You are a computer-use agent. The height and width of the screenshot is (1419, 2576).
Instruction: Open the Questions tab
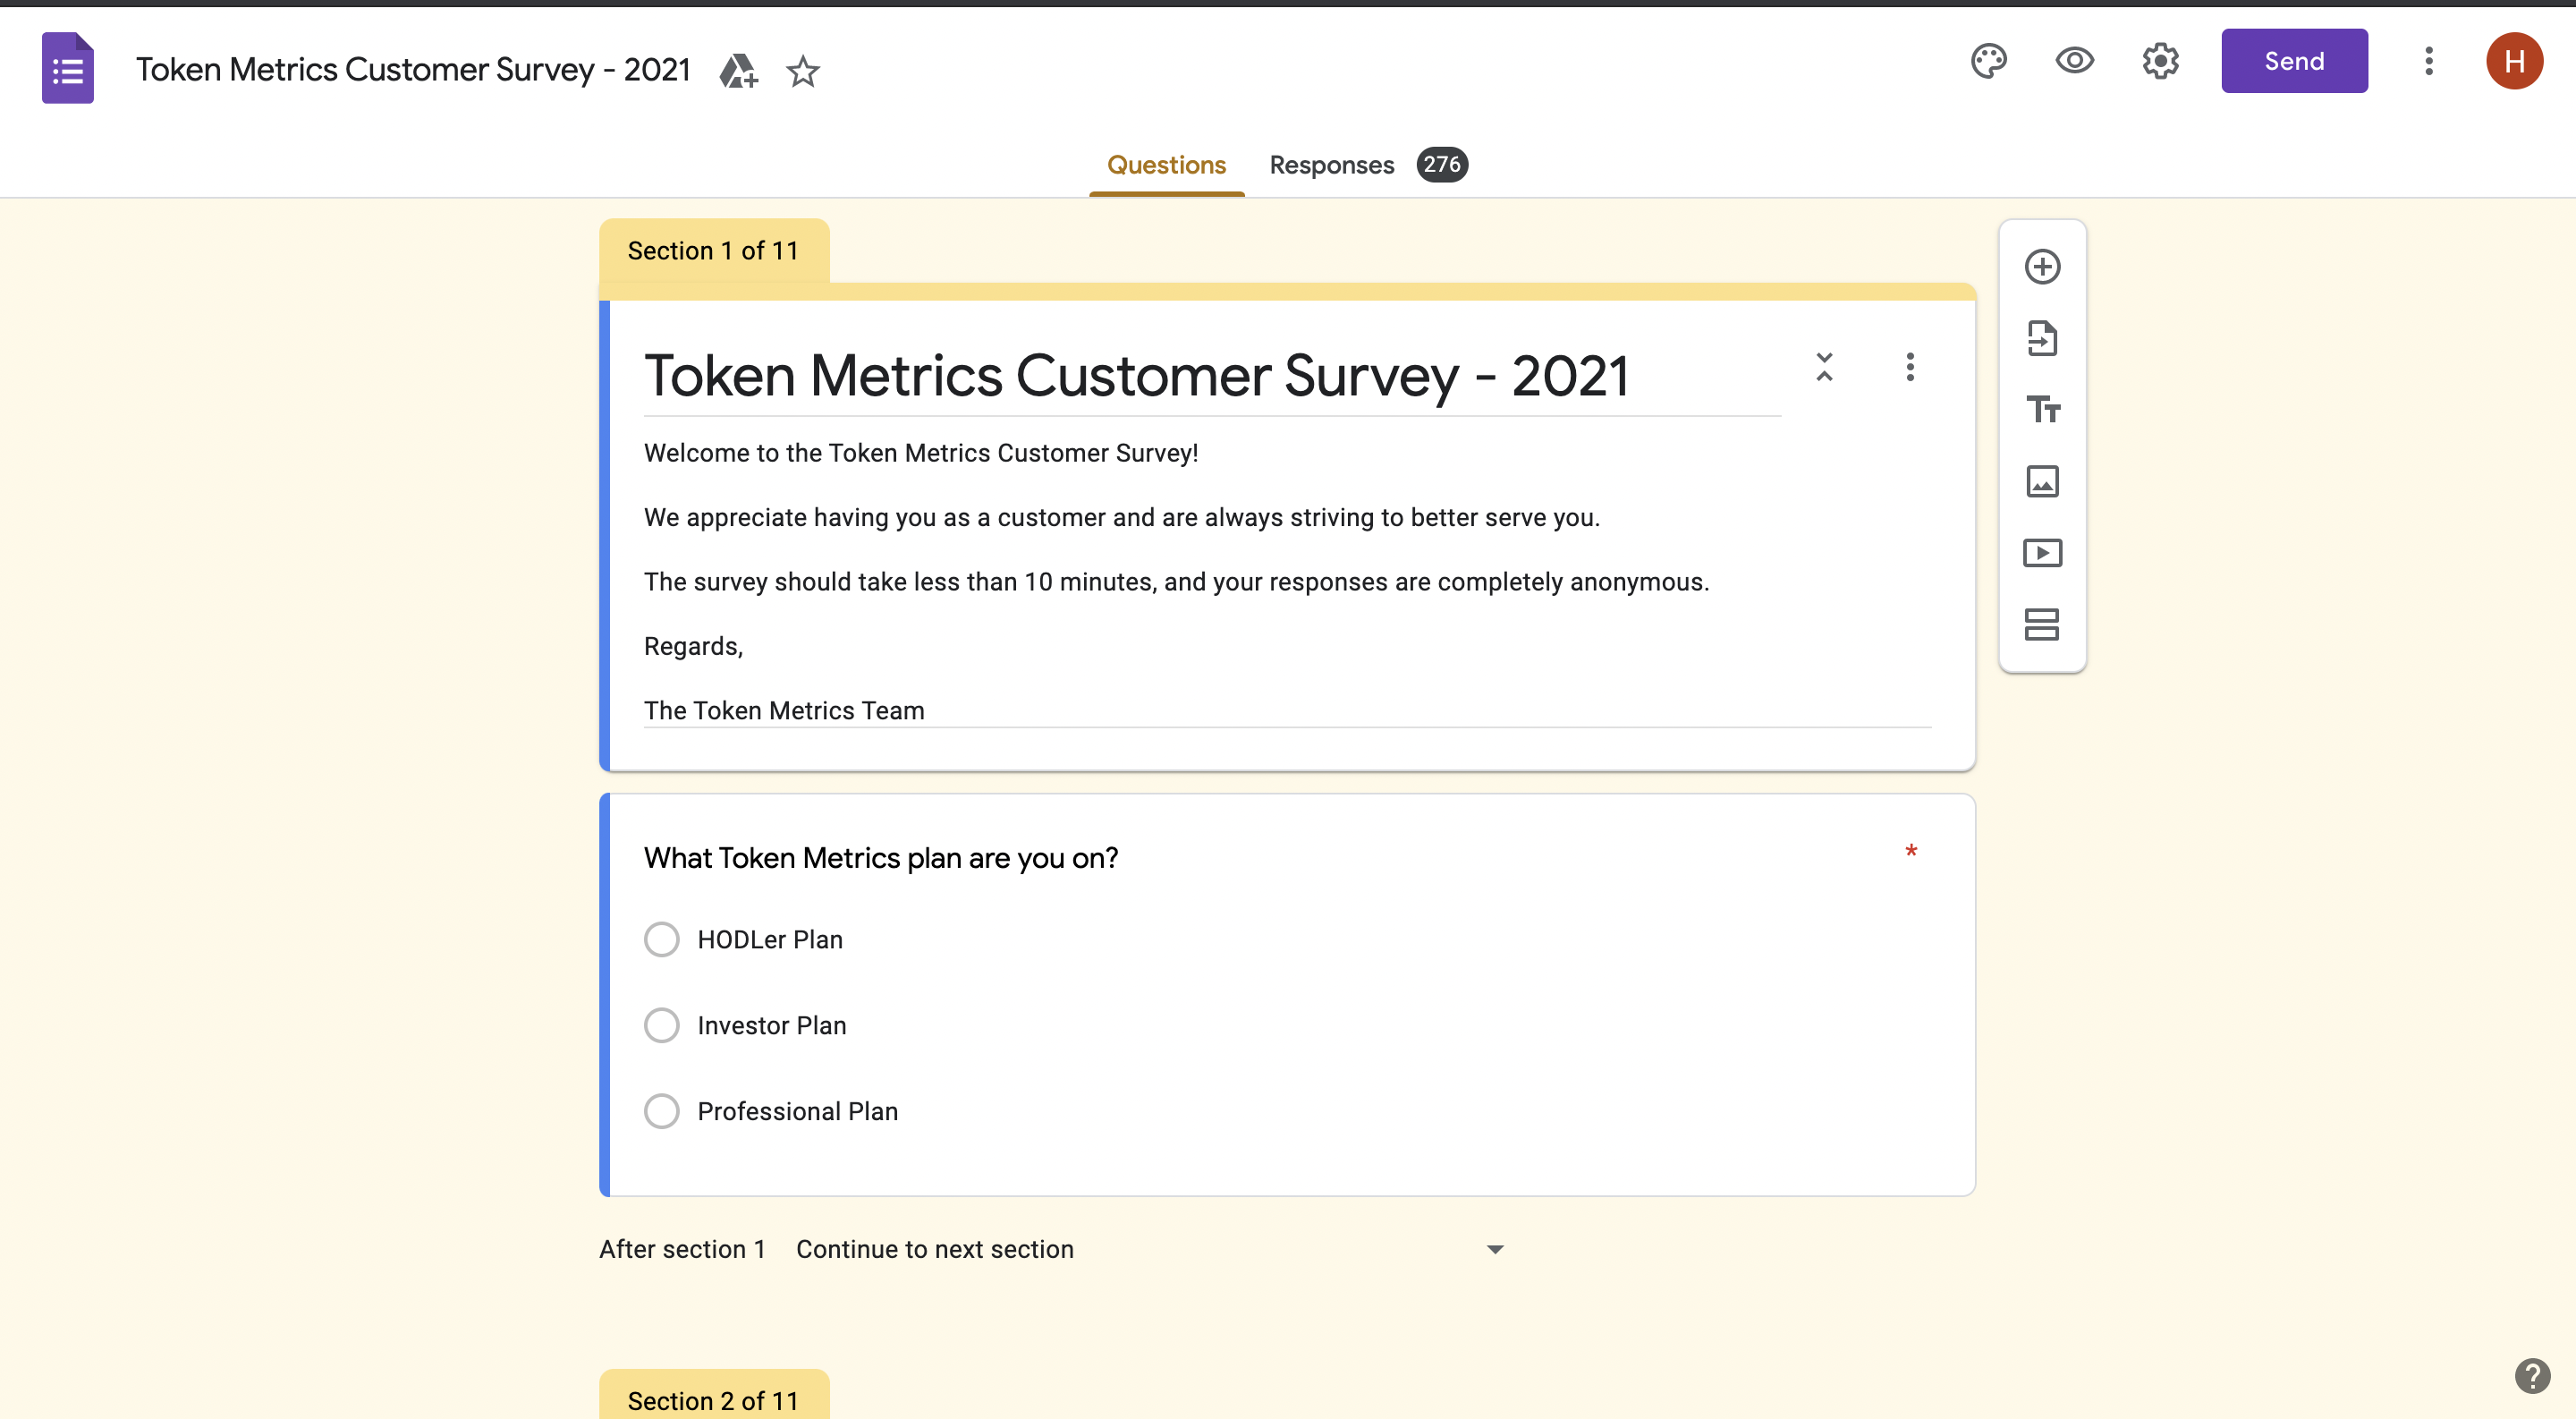(x=1166, y=165)
